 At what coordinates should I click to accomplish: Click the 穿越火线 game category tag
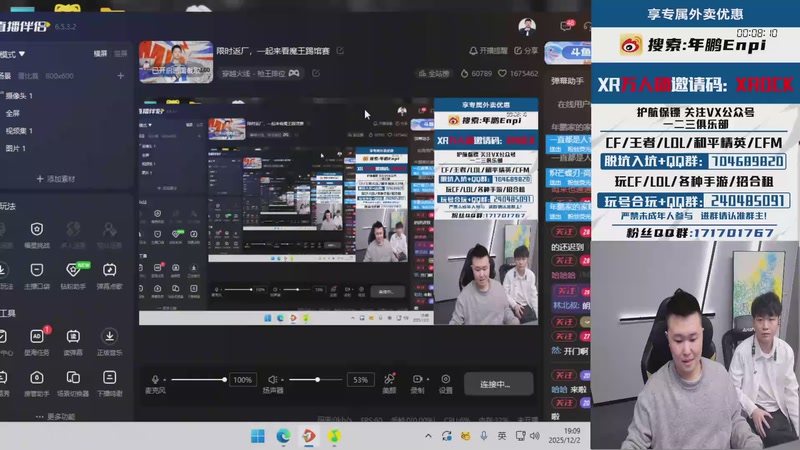pyautogui.click(x=260, y=73)
